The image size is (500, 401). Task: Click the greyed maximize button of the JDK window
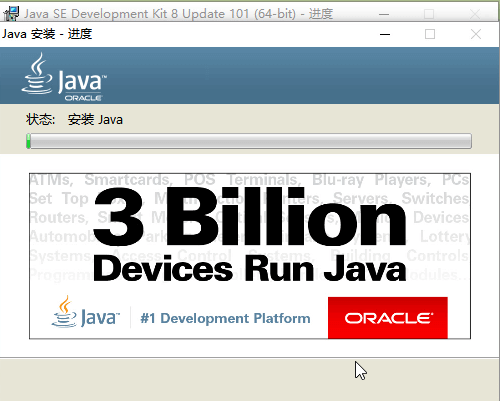pos(429,14)
